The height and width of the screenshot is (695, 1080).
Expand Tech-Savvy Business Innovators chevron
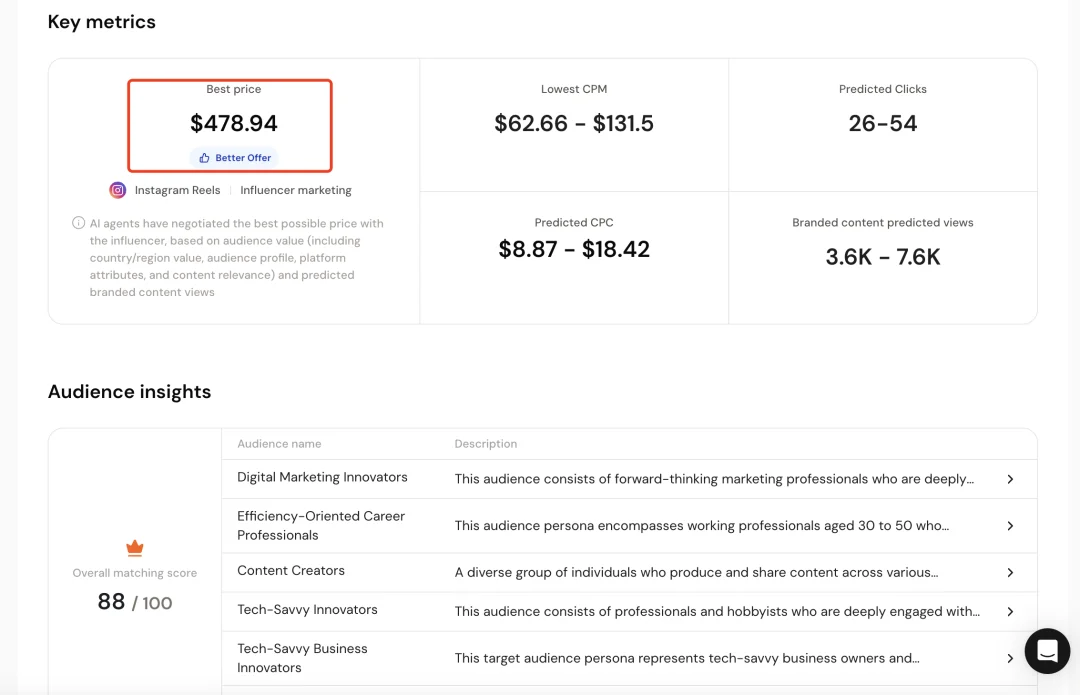pyautogui.click(x=1010, y=658)
